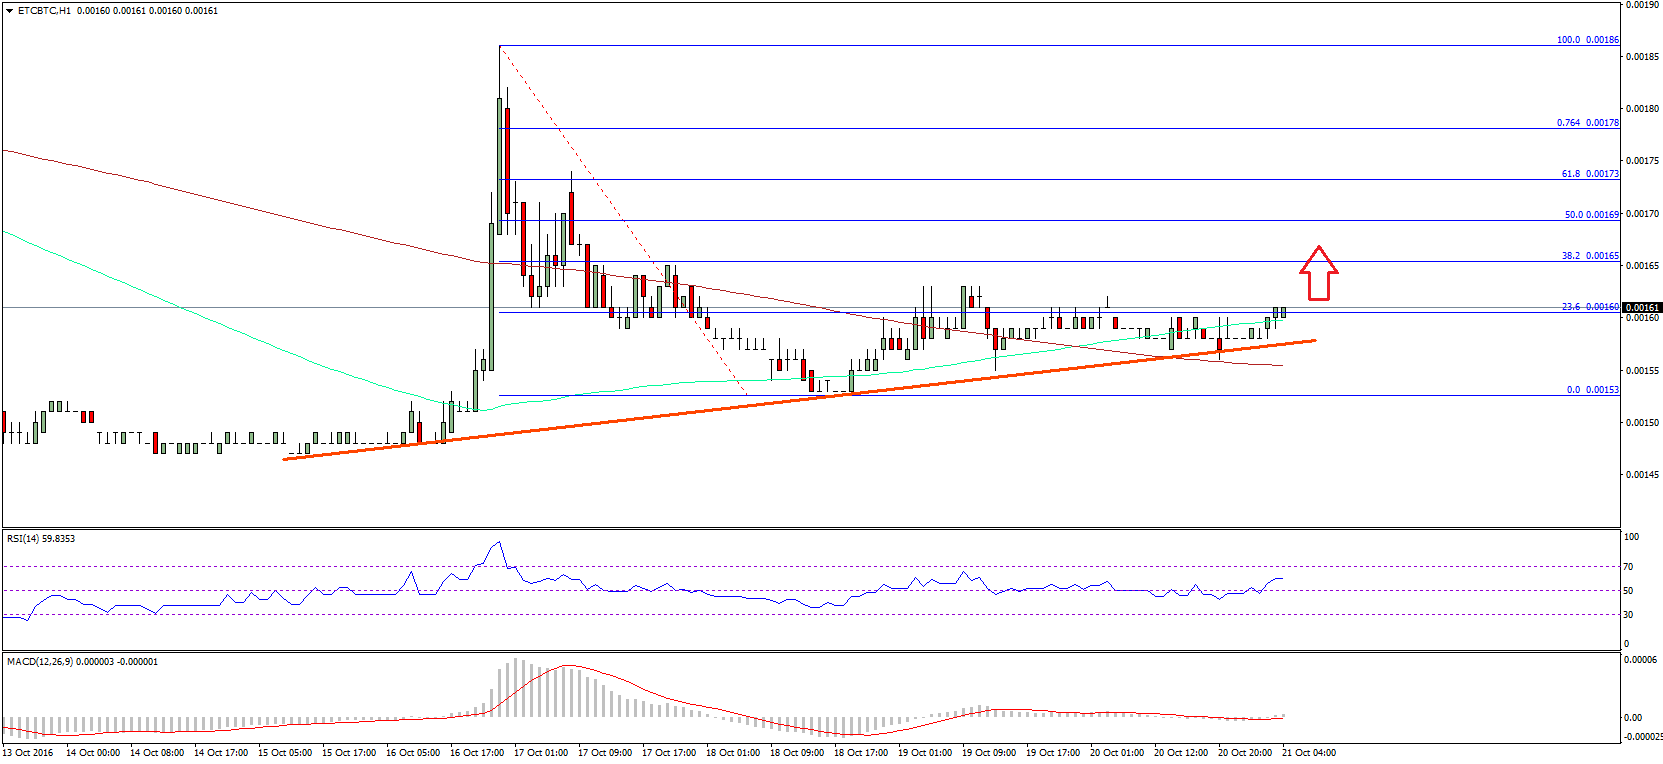Click the 16 Oct 17:00 time axis label
This screenshot has height=764, width=1663.
477,753
